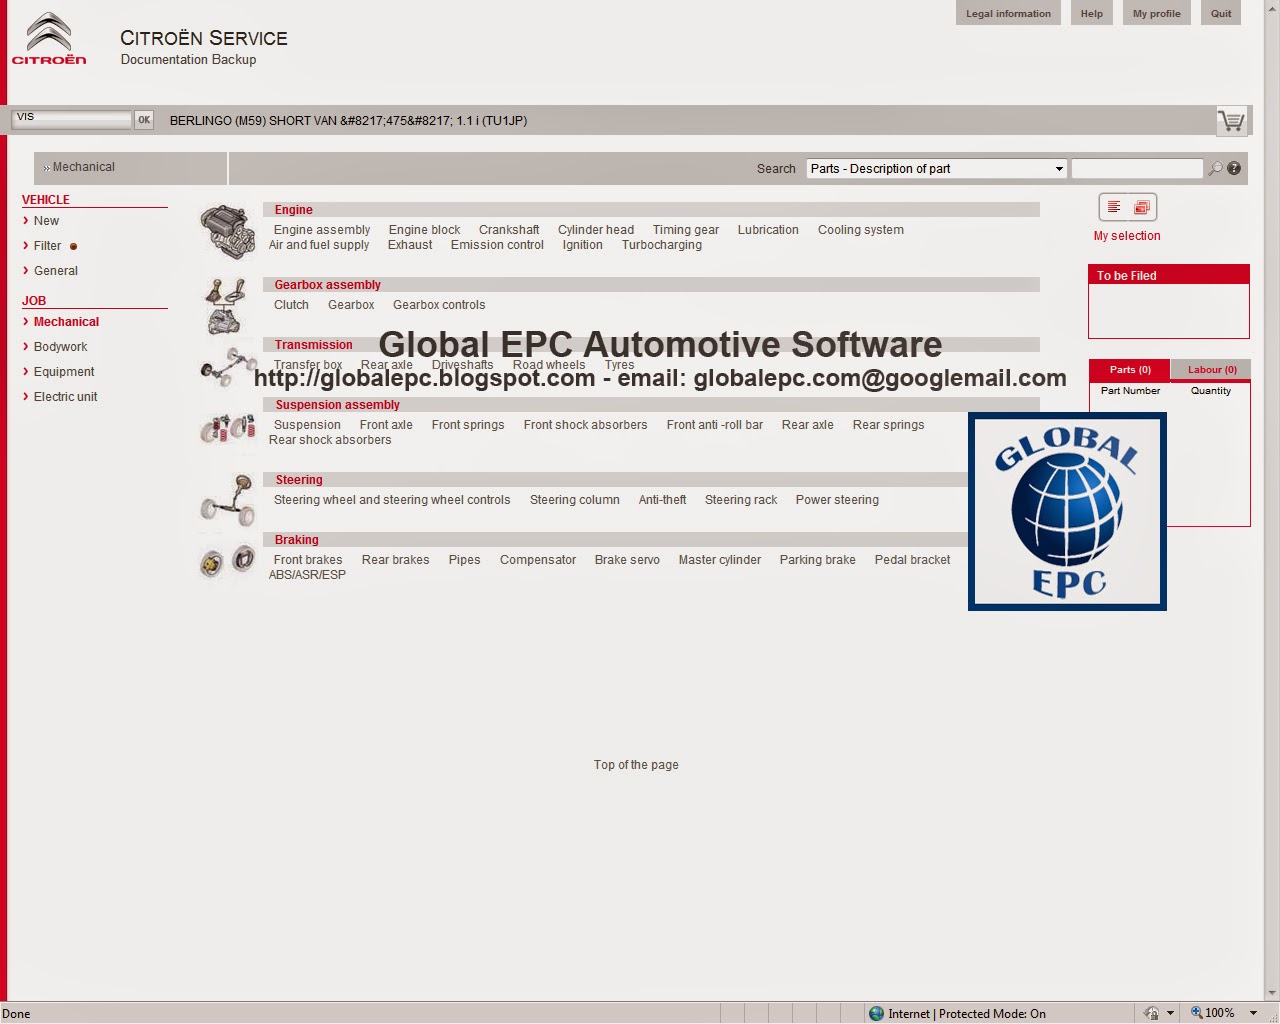Screen dimensions: 1280x1024
Task: Open the Front shock absorbers link
Action: click(585, 425)
